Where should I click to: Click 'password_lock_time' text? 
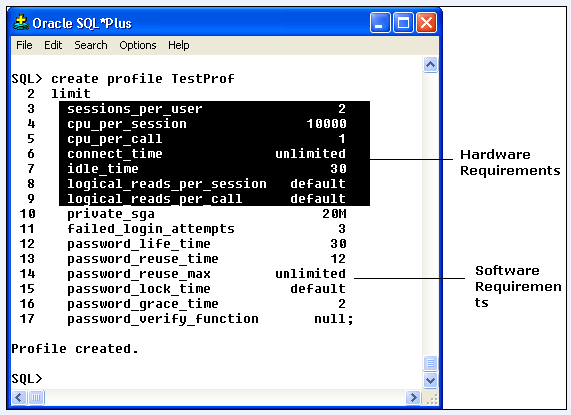pyautogui.click(x=139, y=289)
